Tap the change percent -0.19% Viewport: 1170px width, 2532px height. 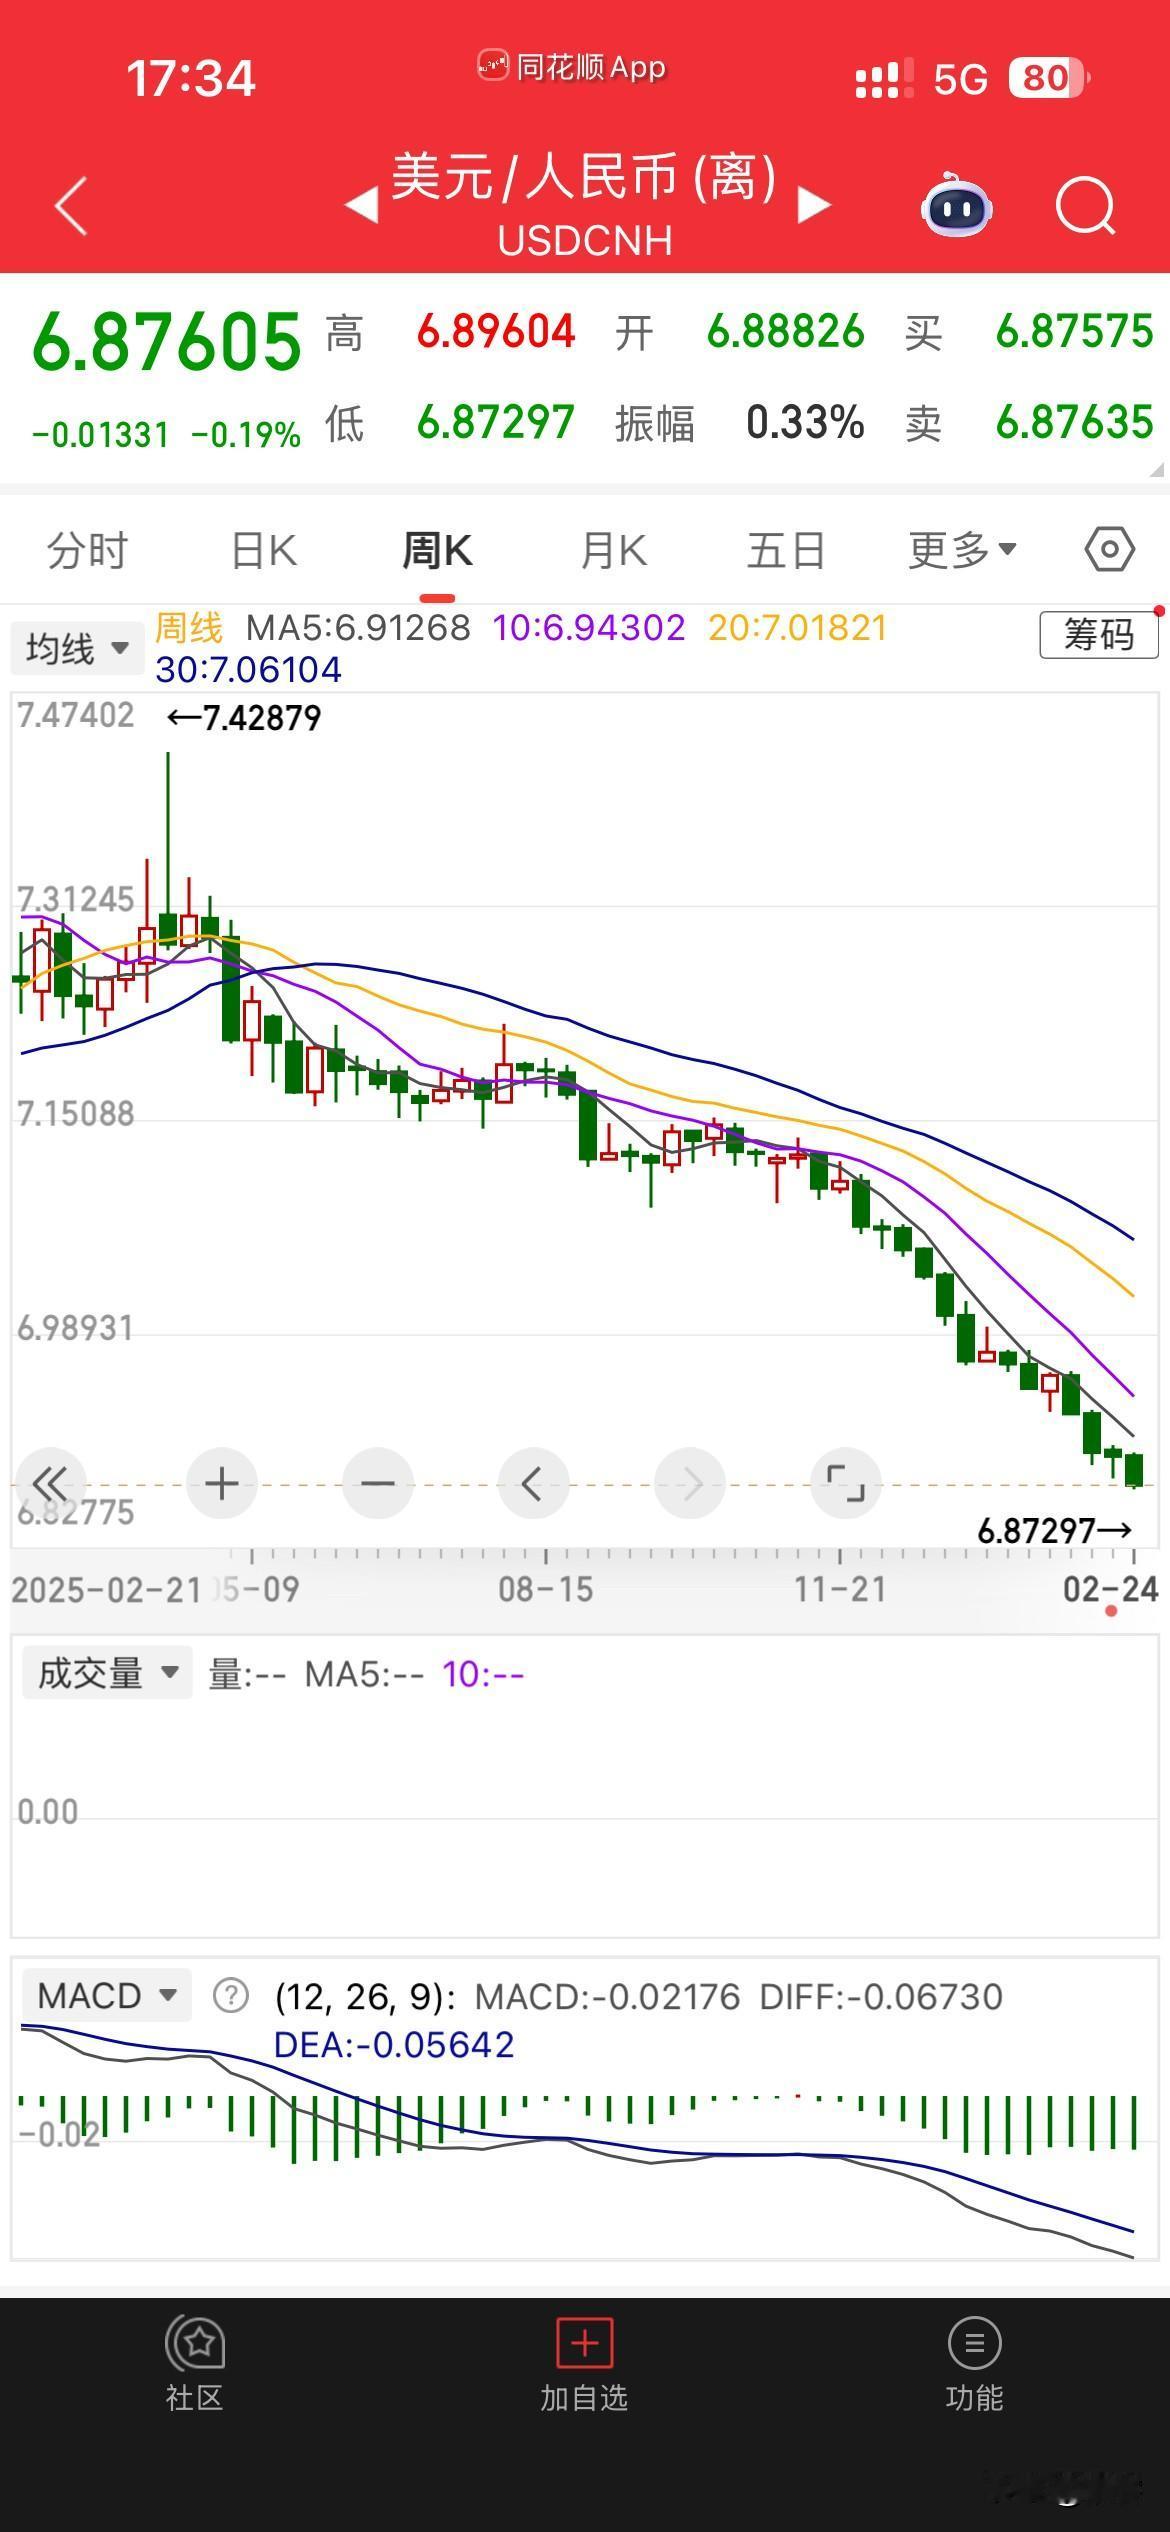tap(246, 435)
